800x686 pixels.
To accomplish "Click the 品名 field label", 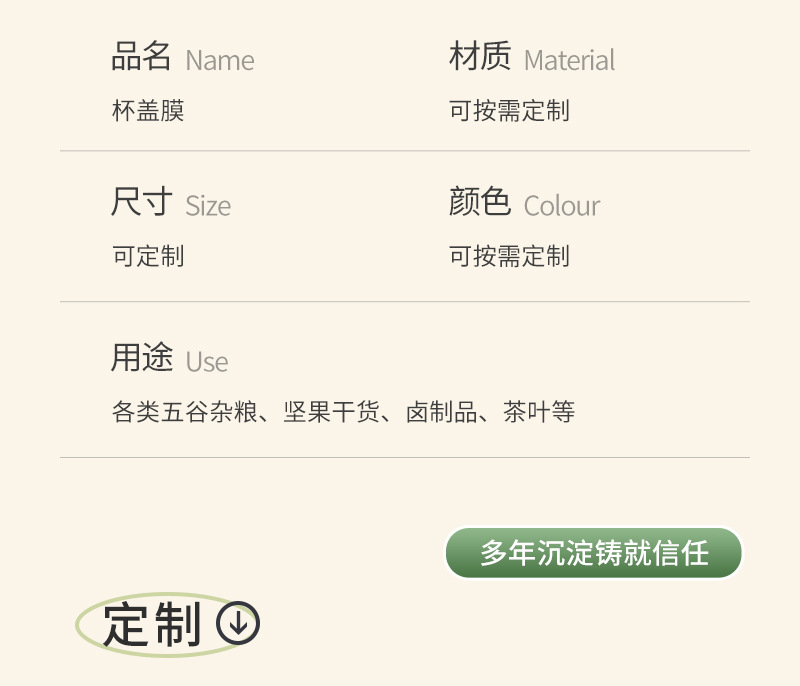I will [141, 57].
